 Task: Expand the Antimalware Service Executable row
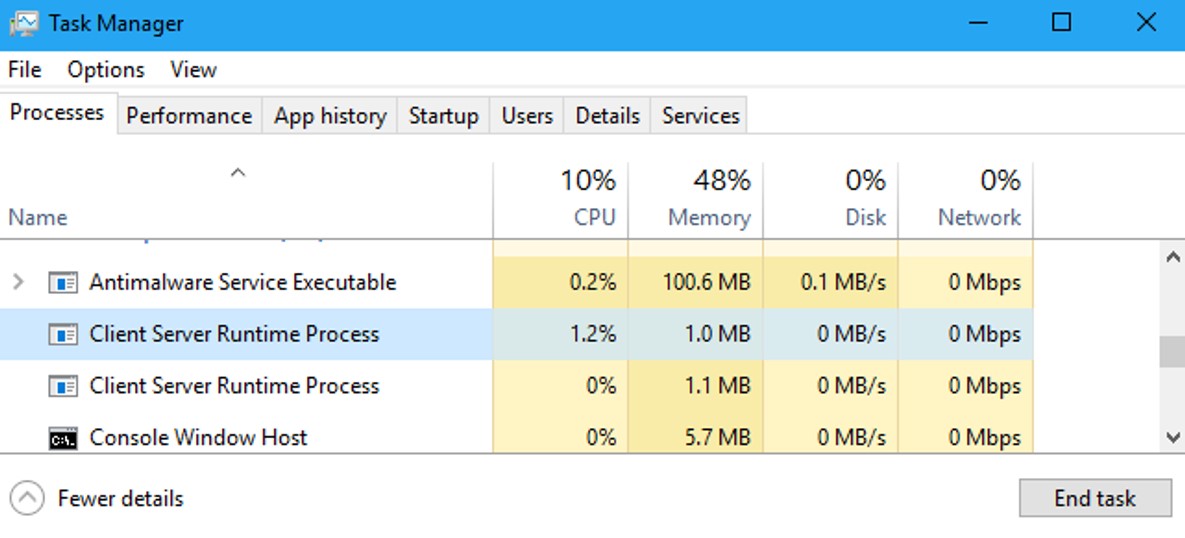18,283
